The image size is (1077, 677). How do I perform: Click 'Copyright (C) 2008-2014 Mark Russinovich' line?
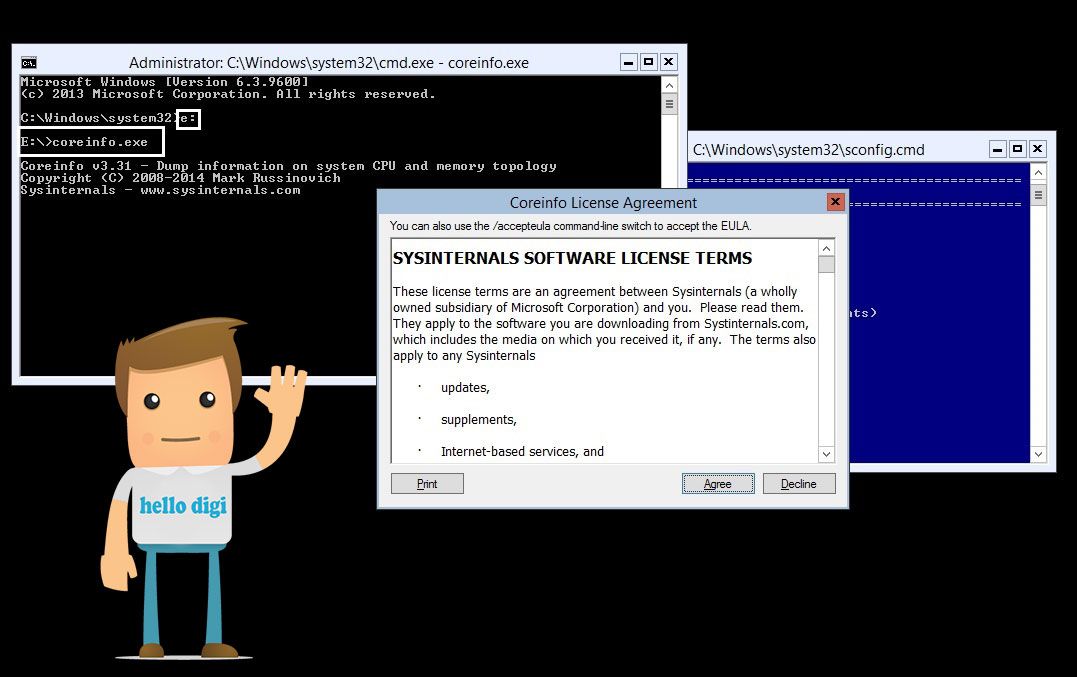pos(181,178)
